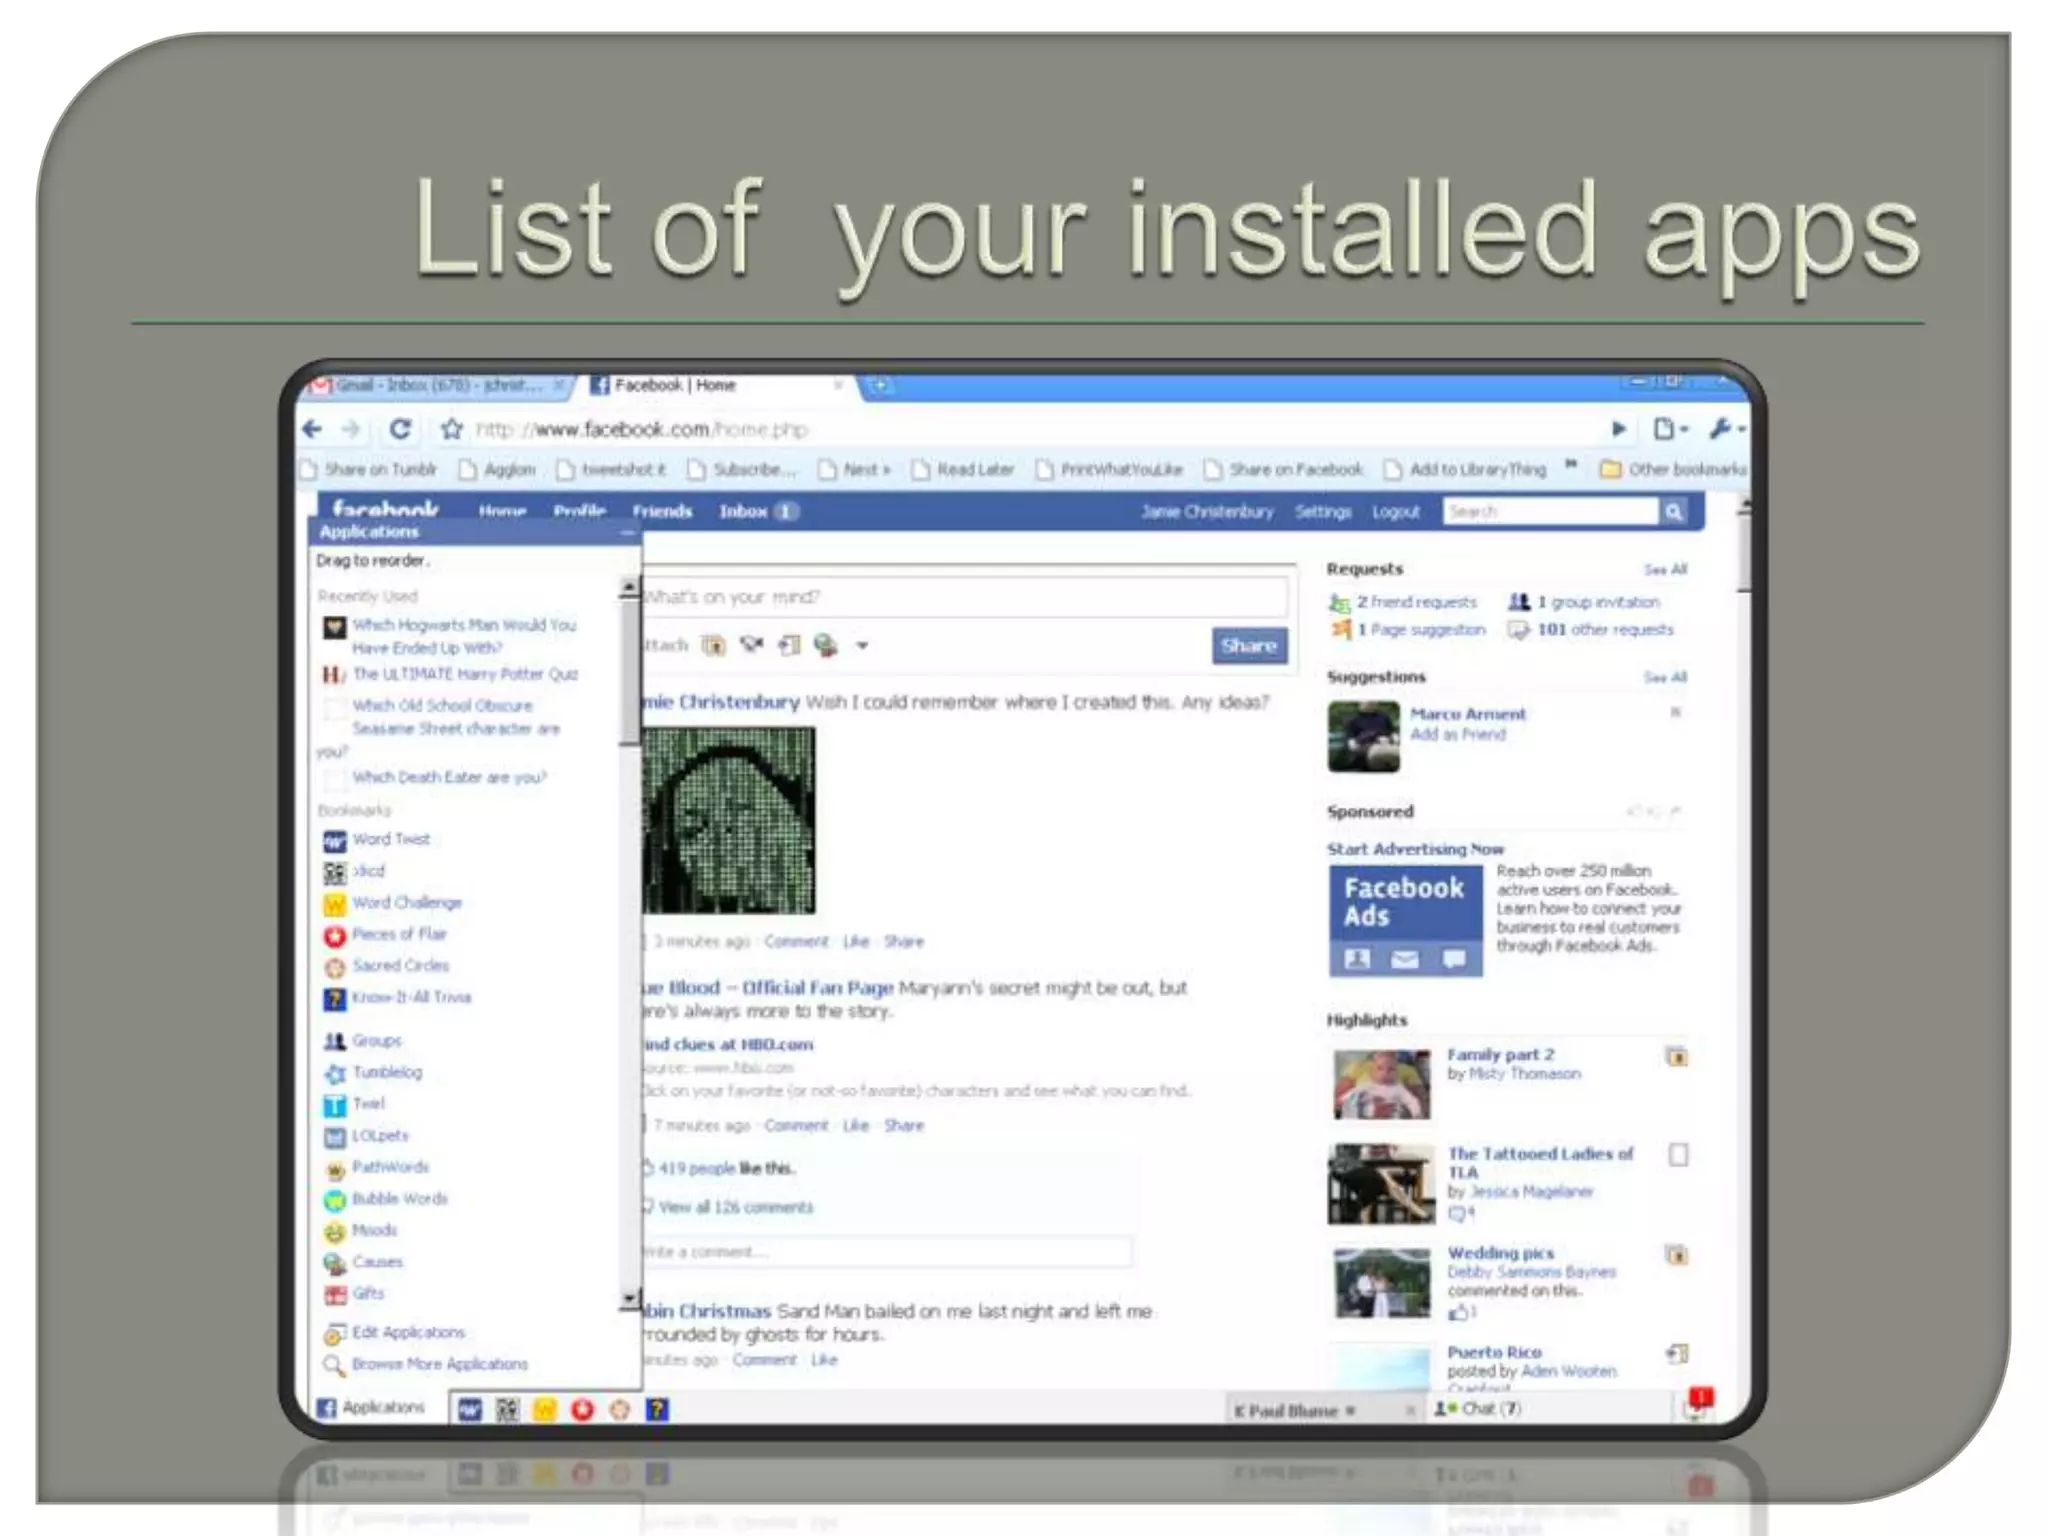Open Other bookmarks folder
2048x1536 pixels.
[x=1673, y=469]
